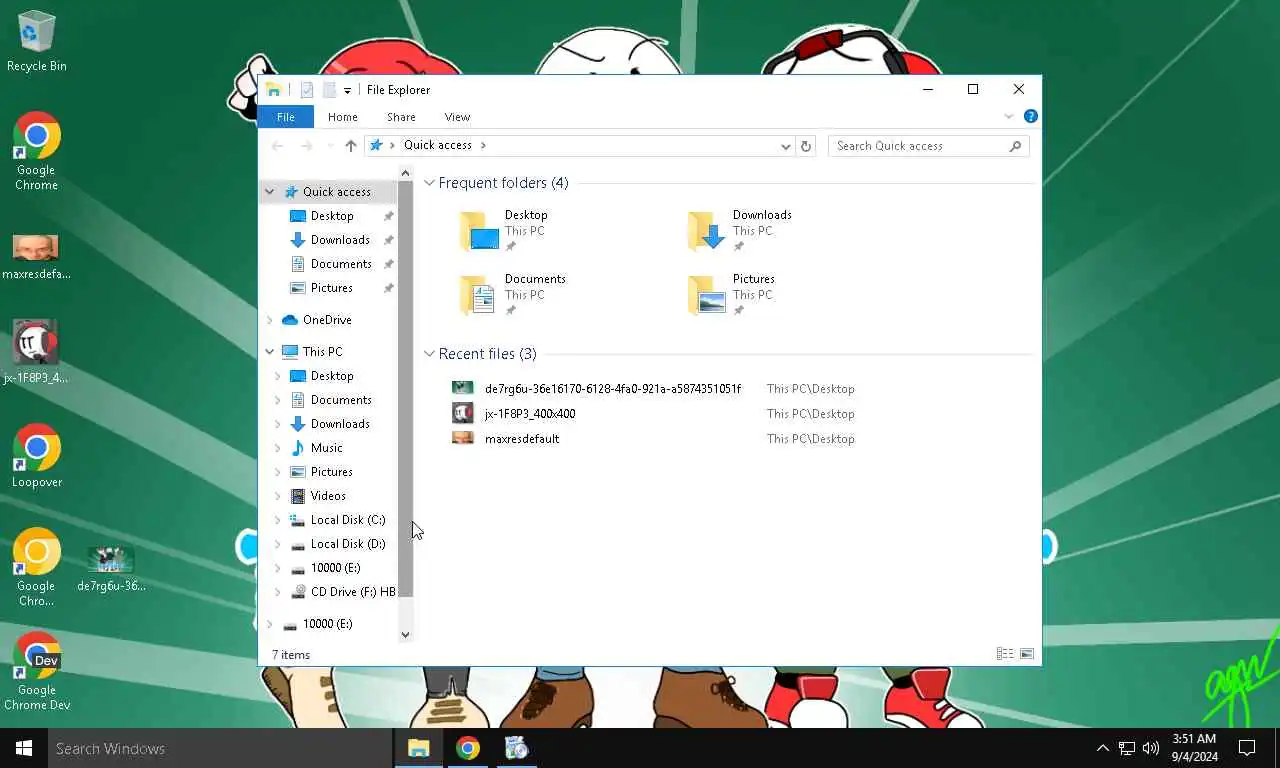Select de7rg6u-36... image on desktop
Viewport: 1280px width, 768px height.
click(111, 568)
